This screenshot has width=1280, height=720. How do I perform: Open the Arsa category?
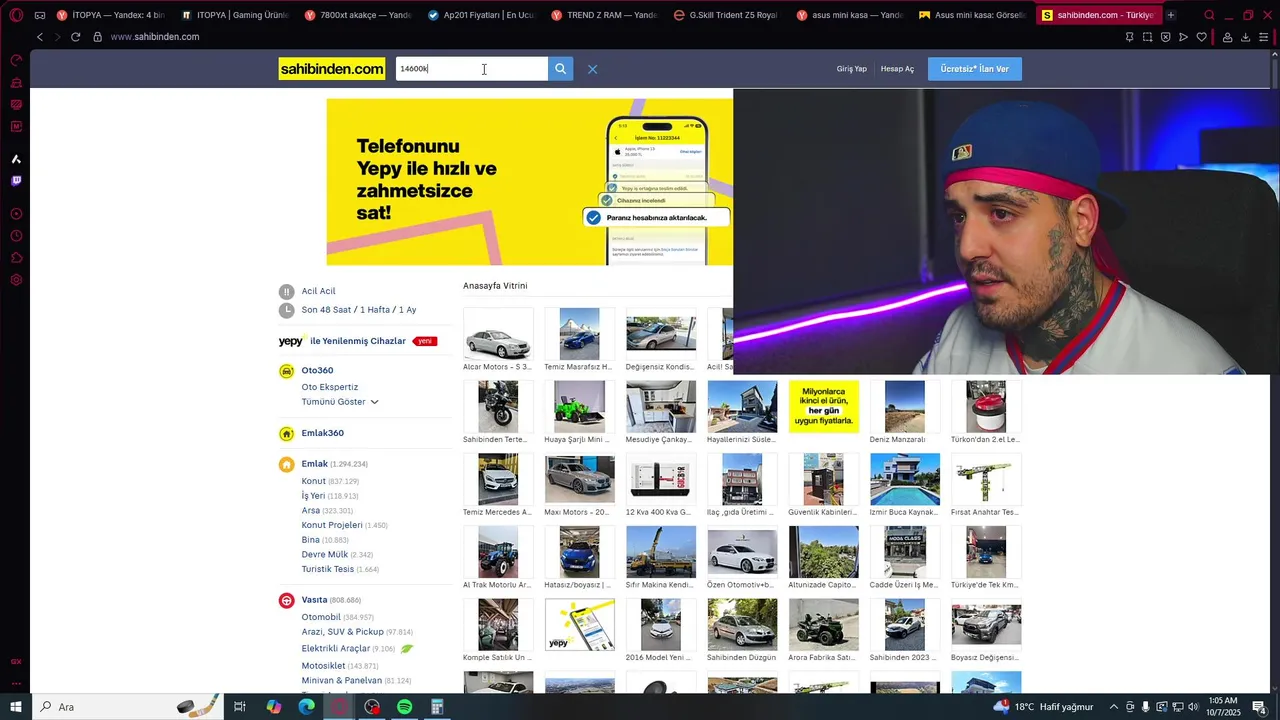[311, 511]
